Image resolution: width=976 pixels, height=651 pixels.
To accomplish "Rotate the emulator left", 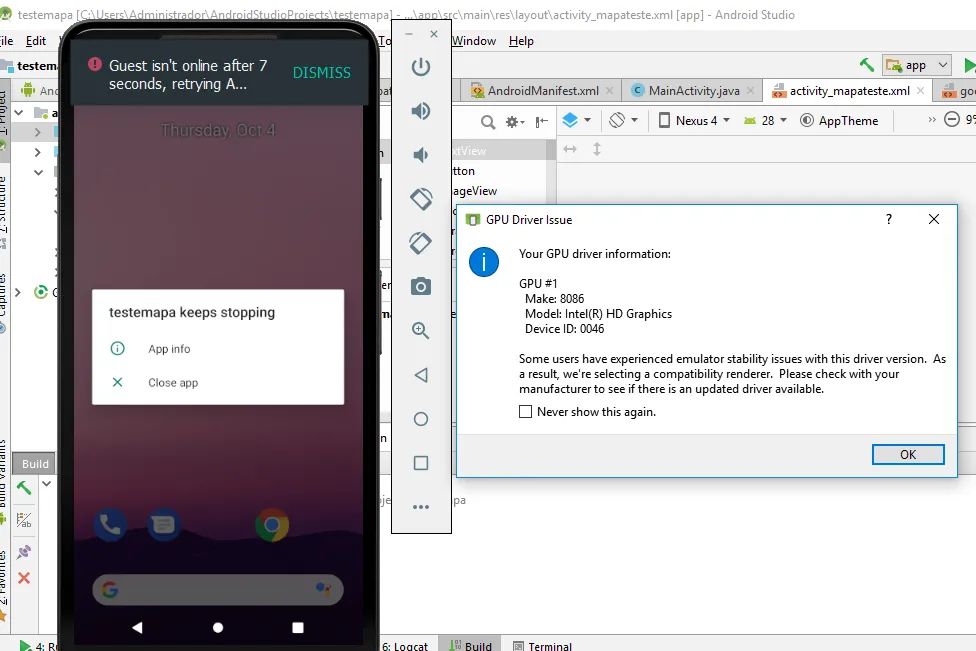I will [421, 199].
